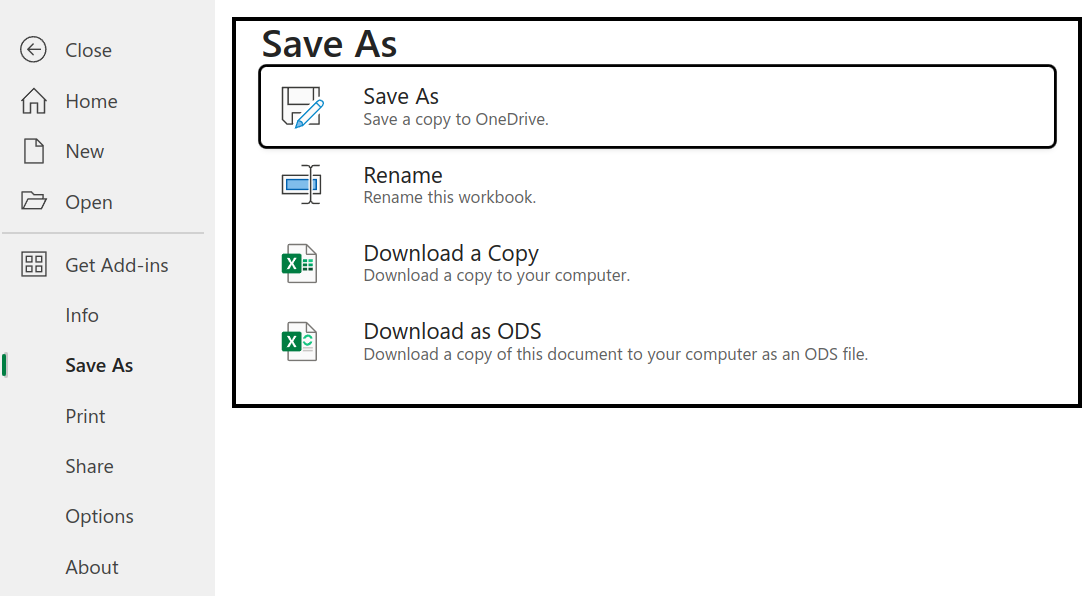Click the Download a Copy Excel icon
This screenshot has height=596, width=1092.
click(x=303, y=262)
